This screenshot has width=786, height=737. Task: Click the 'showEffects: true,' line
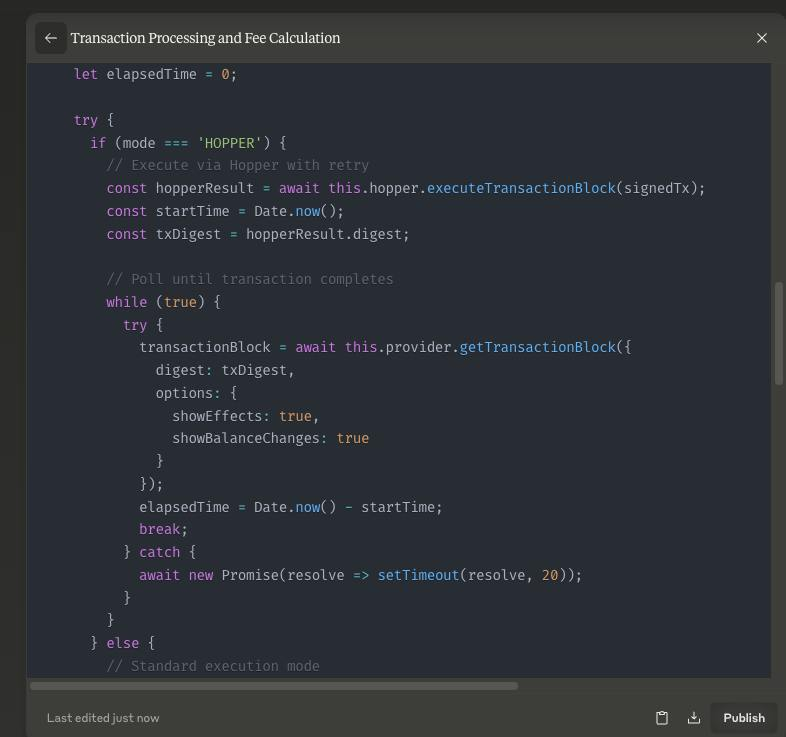click(245, 416)
